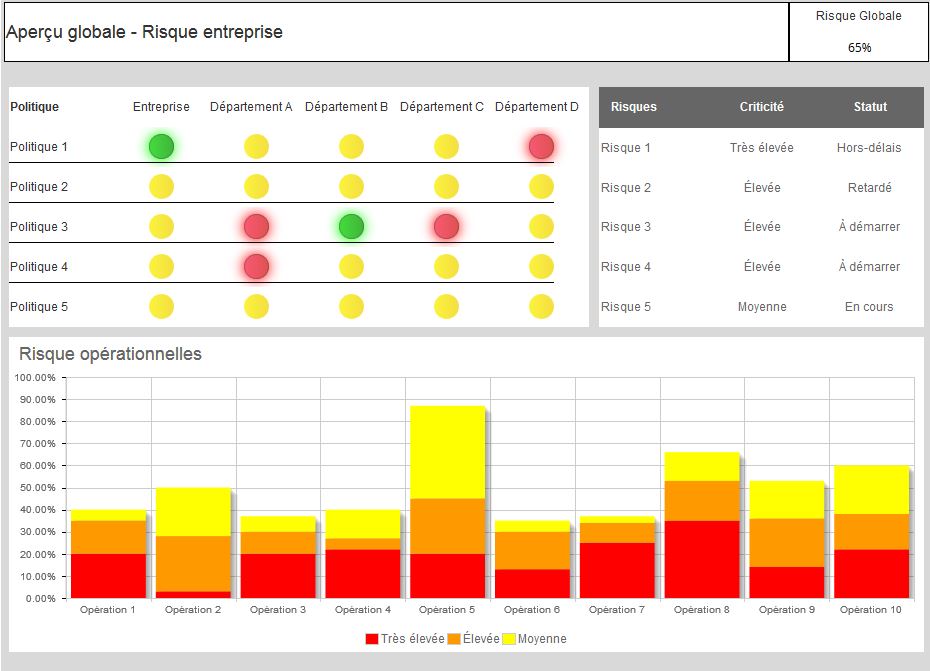Click the Risque Globale 65% value

(859, 47)
